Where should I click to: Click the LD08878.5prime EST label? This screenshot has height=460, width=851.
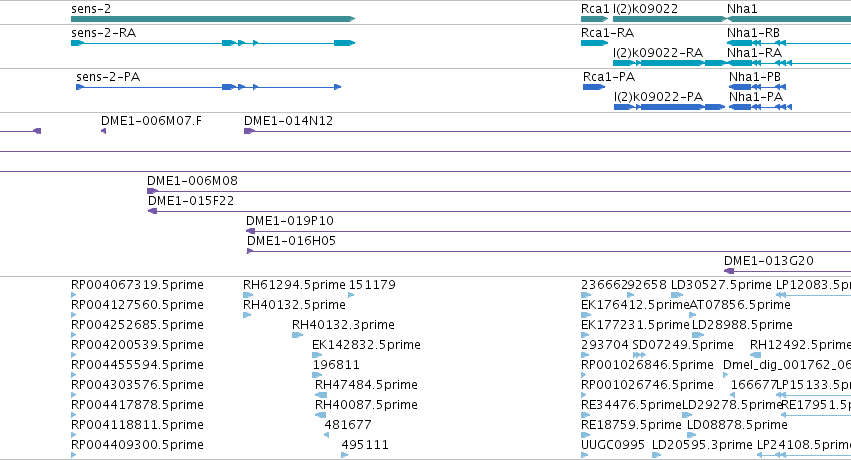click(737, 425)
